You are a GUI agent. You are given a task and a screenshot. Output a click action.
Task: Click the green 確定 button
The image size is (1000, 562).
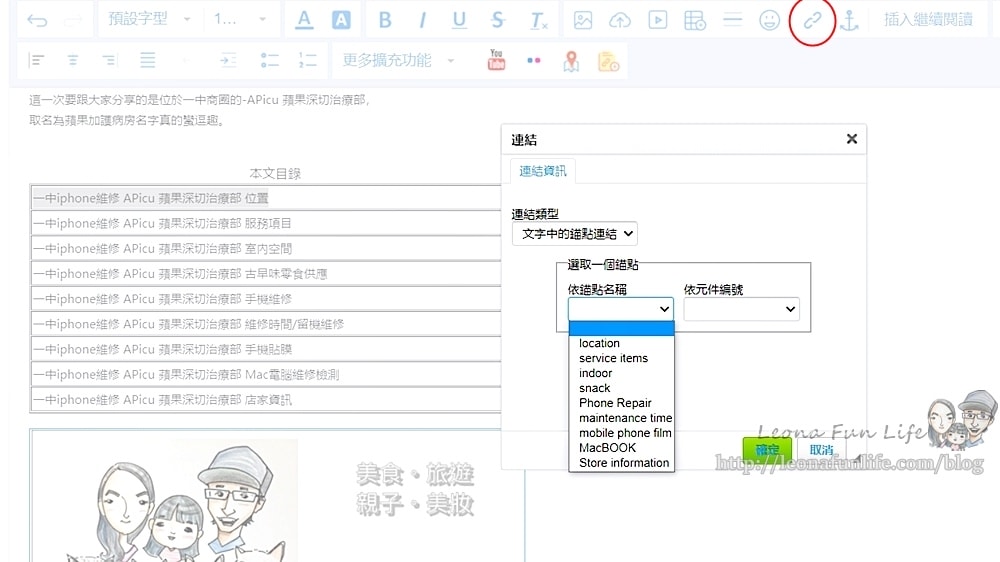point(766,450)
